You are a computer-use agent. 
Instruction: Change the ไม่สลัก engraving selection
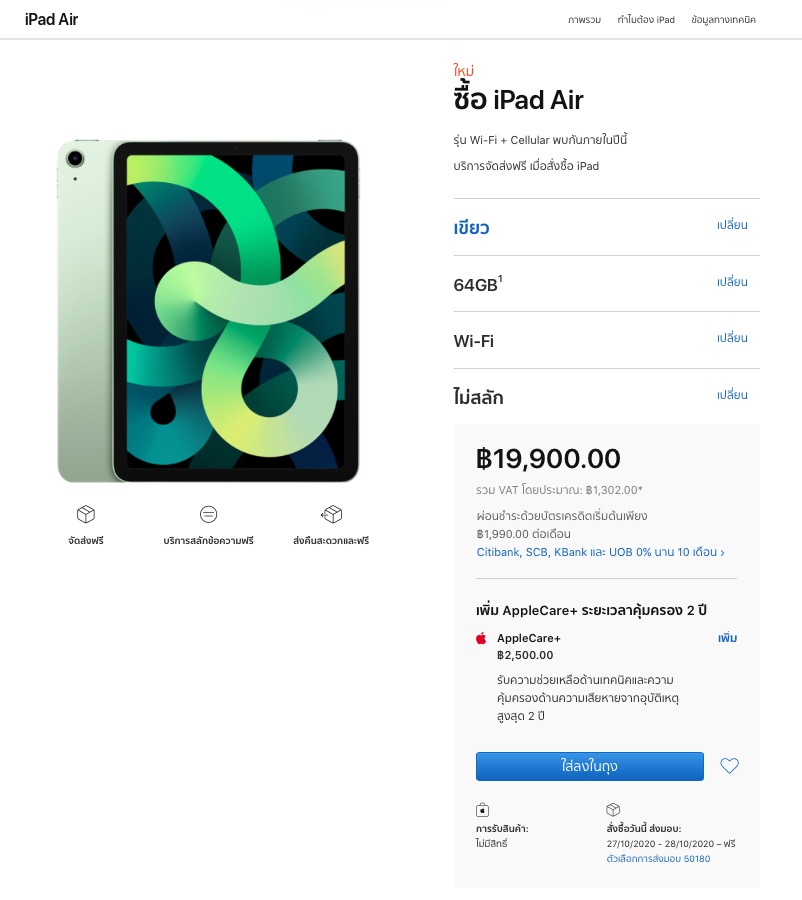(732, 395)
